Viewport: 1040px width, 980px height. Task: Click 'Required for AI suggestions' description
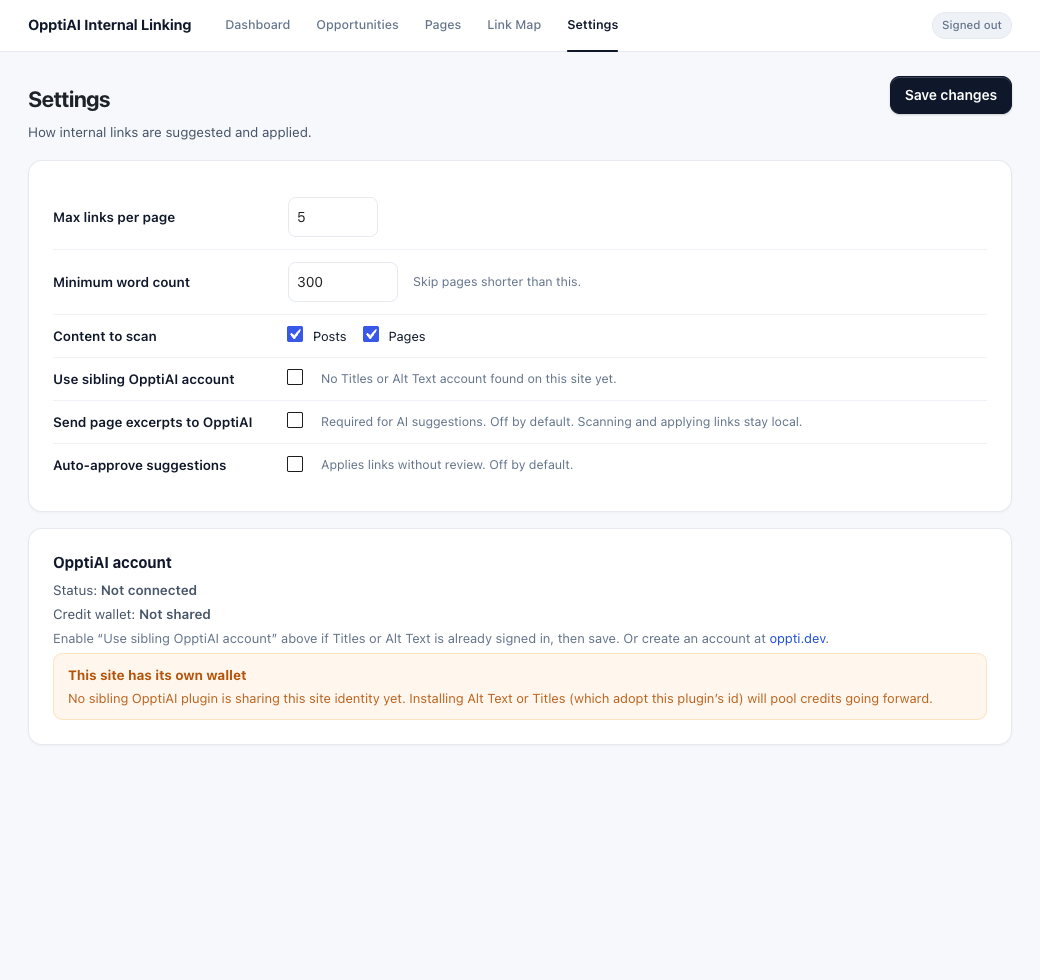pyautogui.click(x=561, y=422)
